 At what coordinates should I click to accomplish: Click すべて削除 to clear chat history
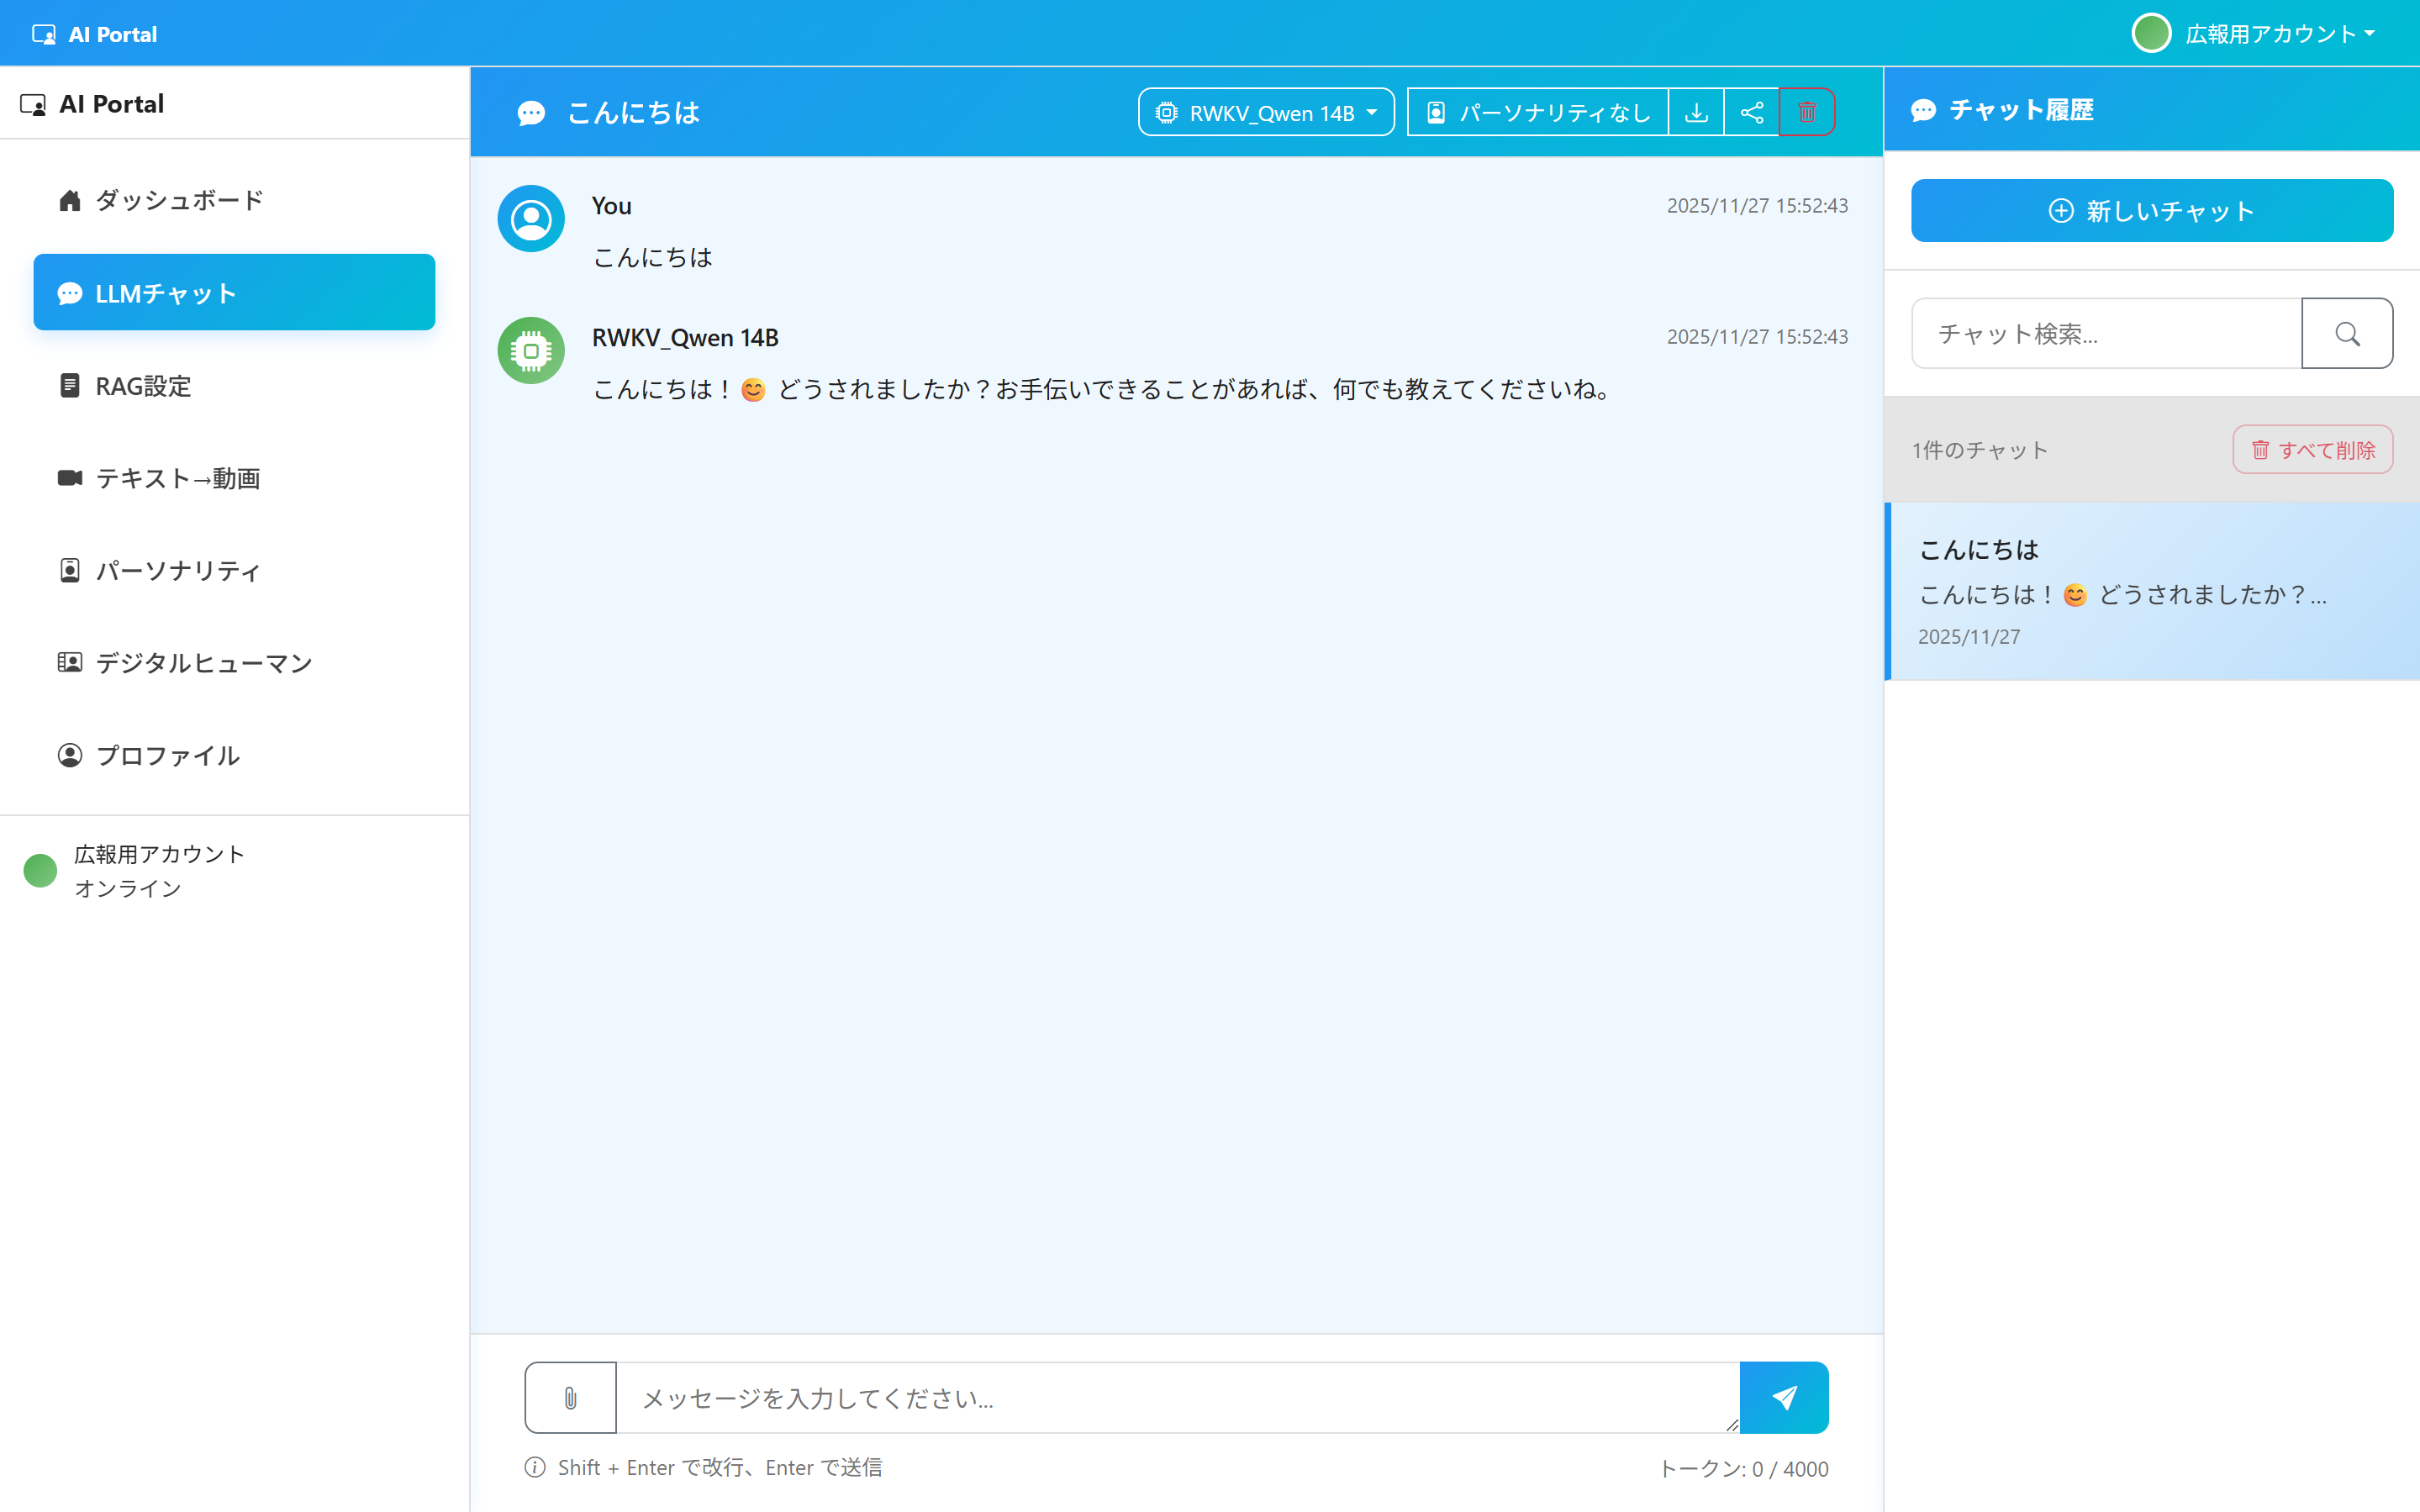(2311, 449)
